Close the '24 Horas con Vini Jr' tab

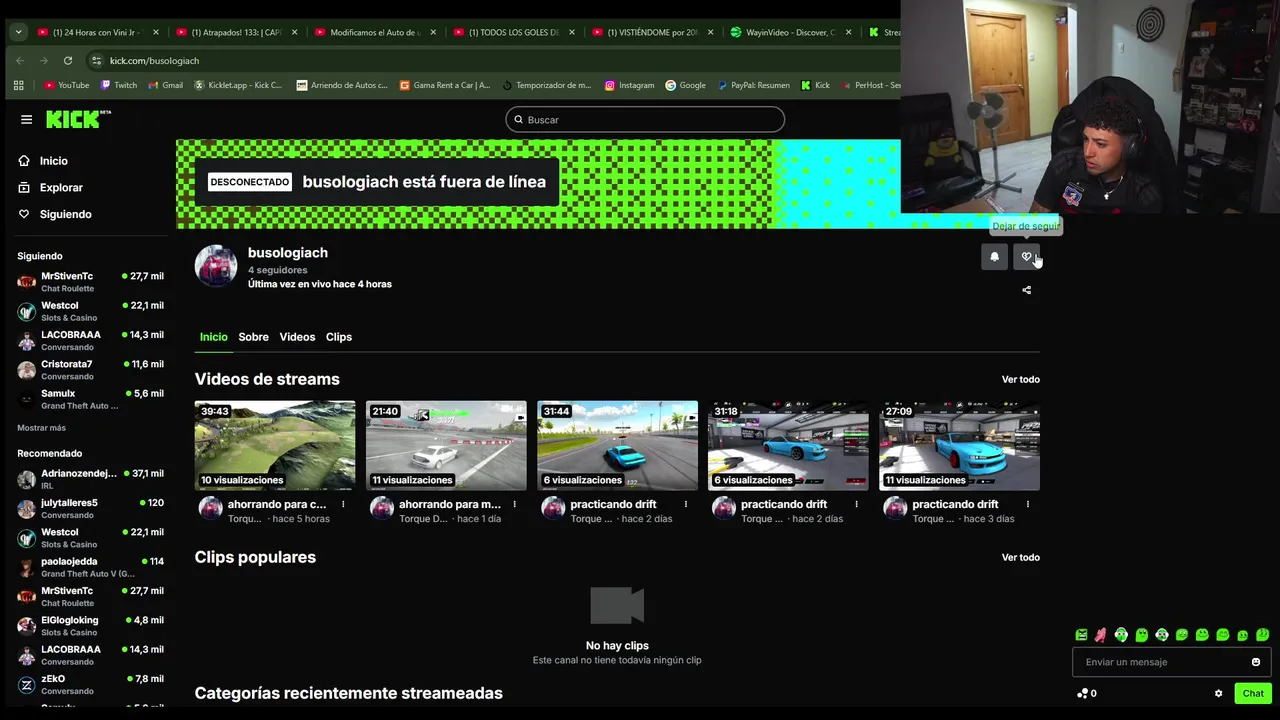click(156, 32)
